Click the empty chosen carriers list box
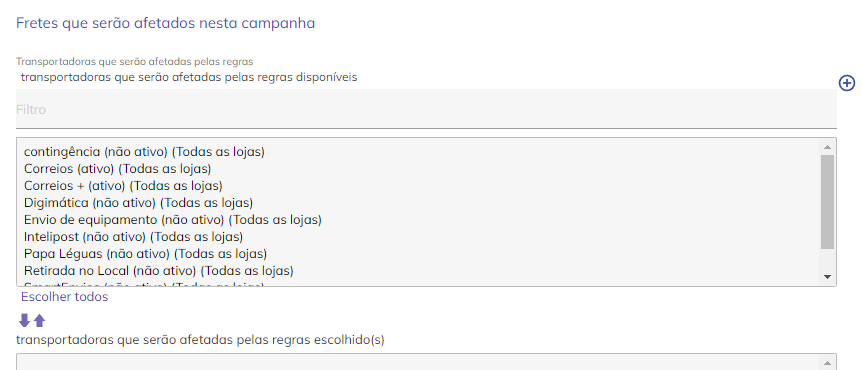This screenshot has height=370, width=862. tap(426, 362)
